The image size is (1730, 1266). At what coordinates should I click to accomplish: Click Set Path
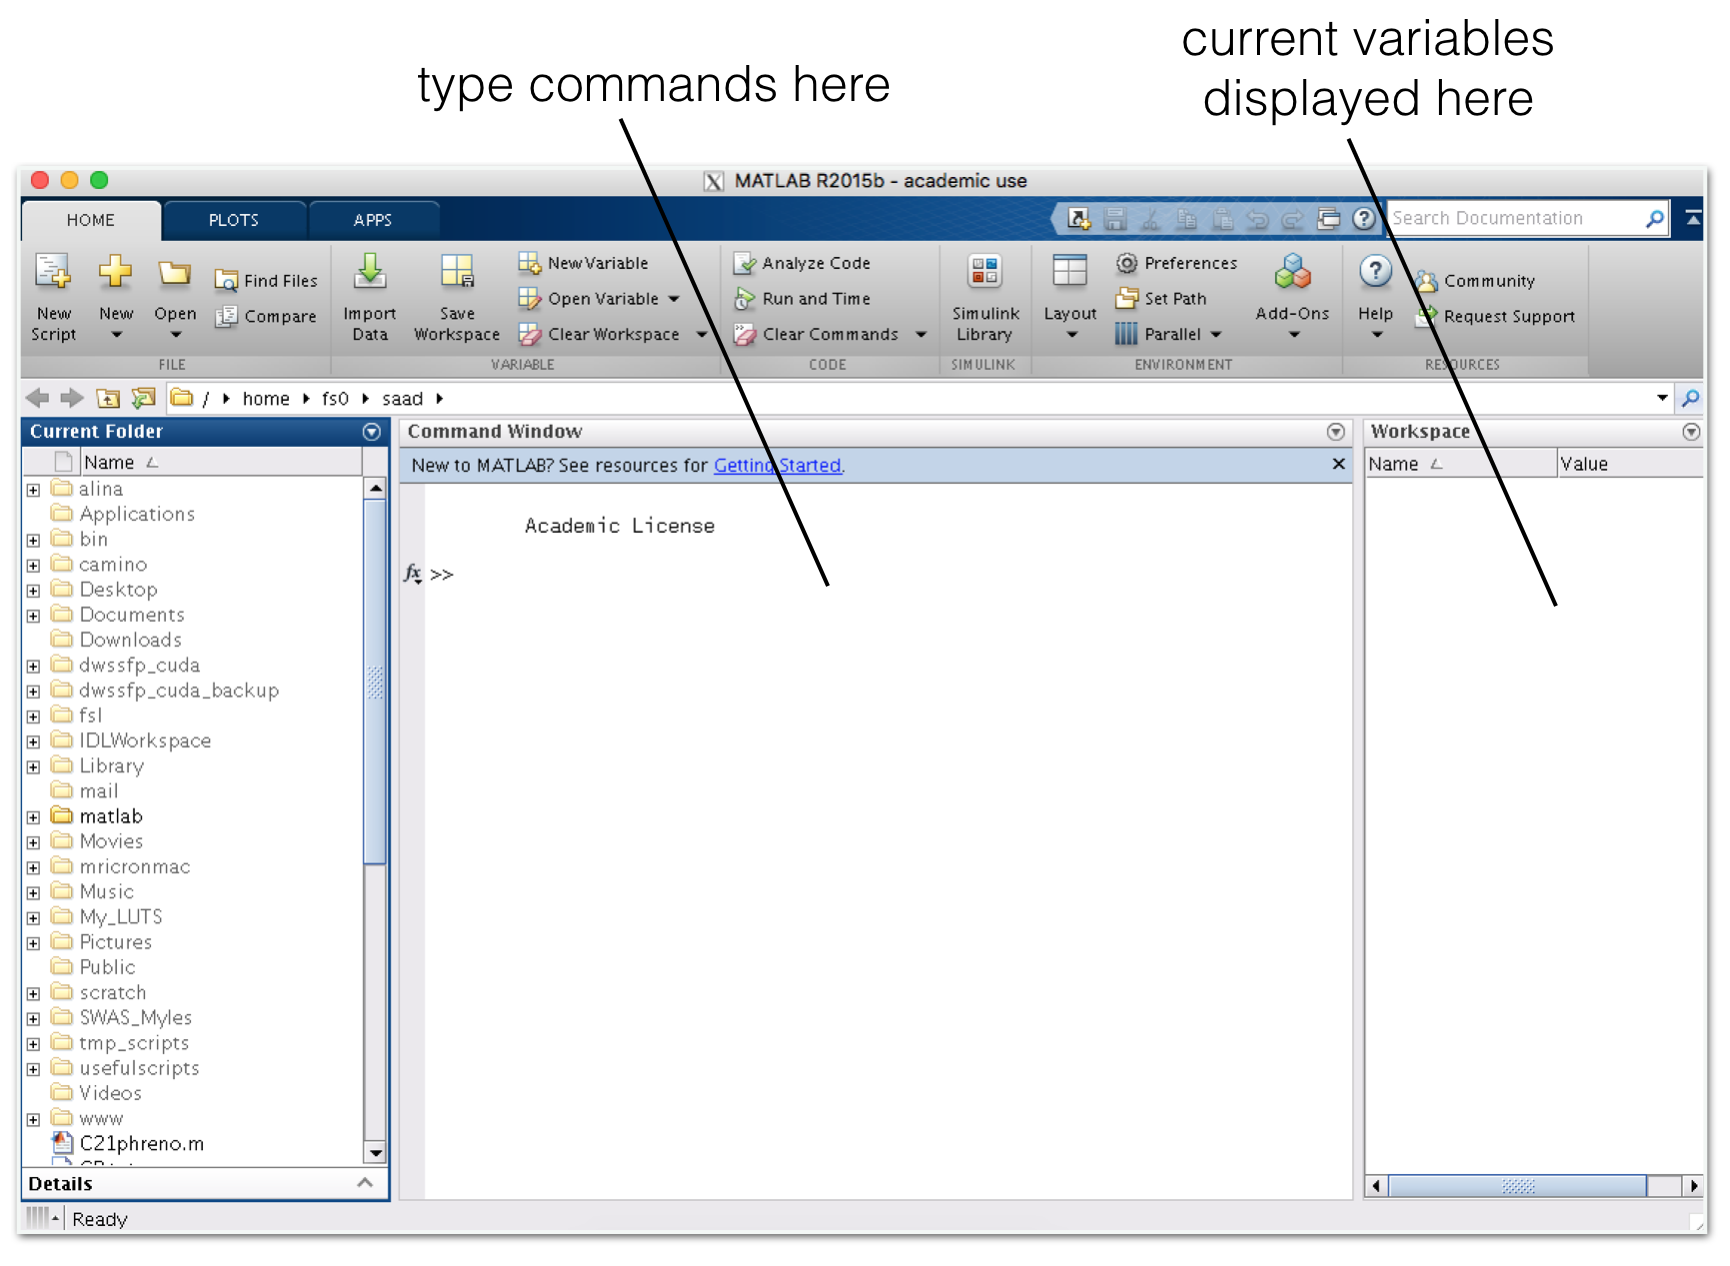(x=1162, y=299)
